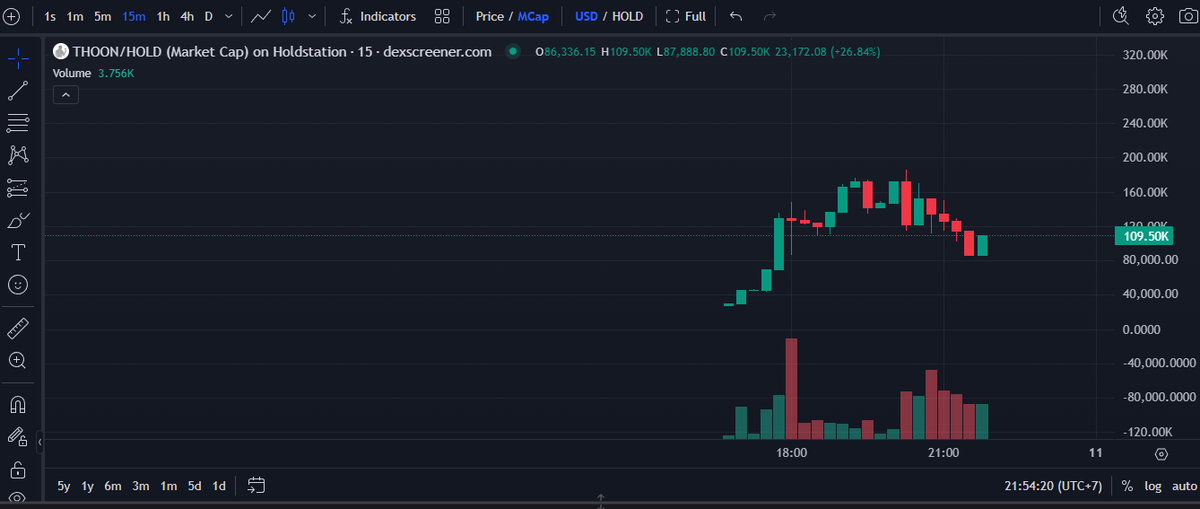
Task: Open the forecasting and measurement tools
Action: pos(17,187)
